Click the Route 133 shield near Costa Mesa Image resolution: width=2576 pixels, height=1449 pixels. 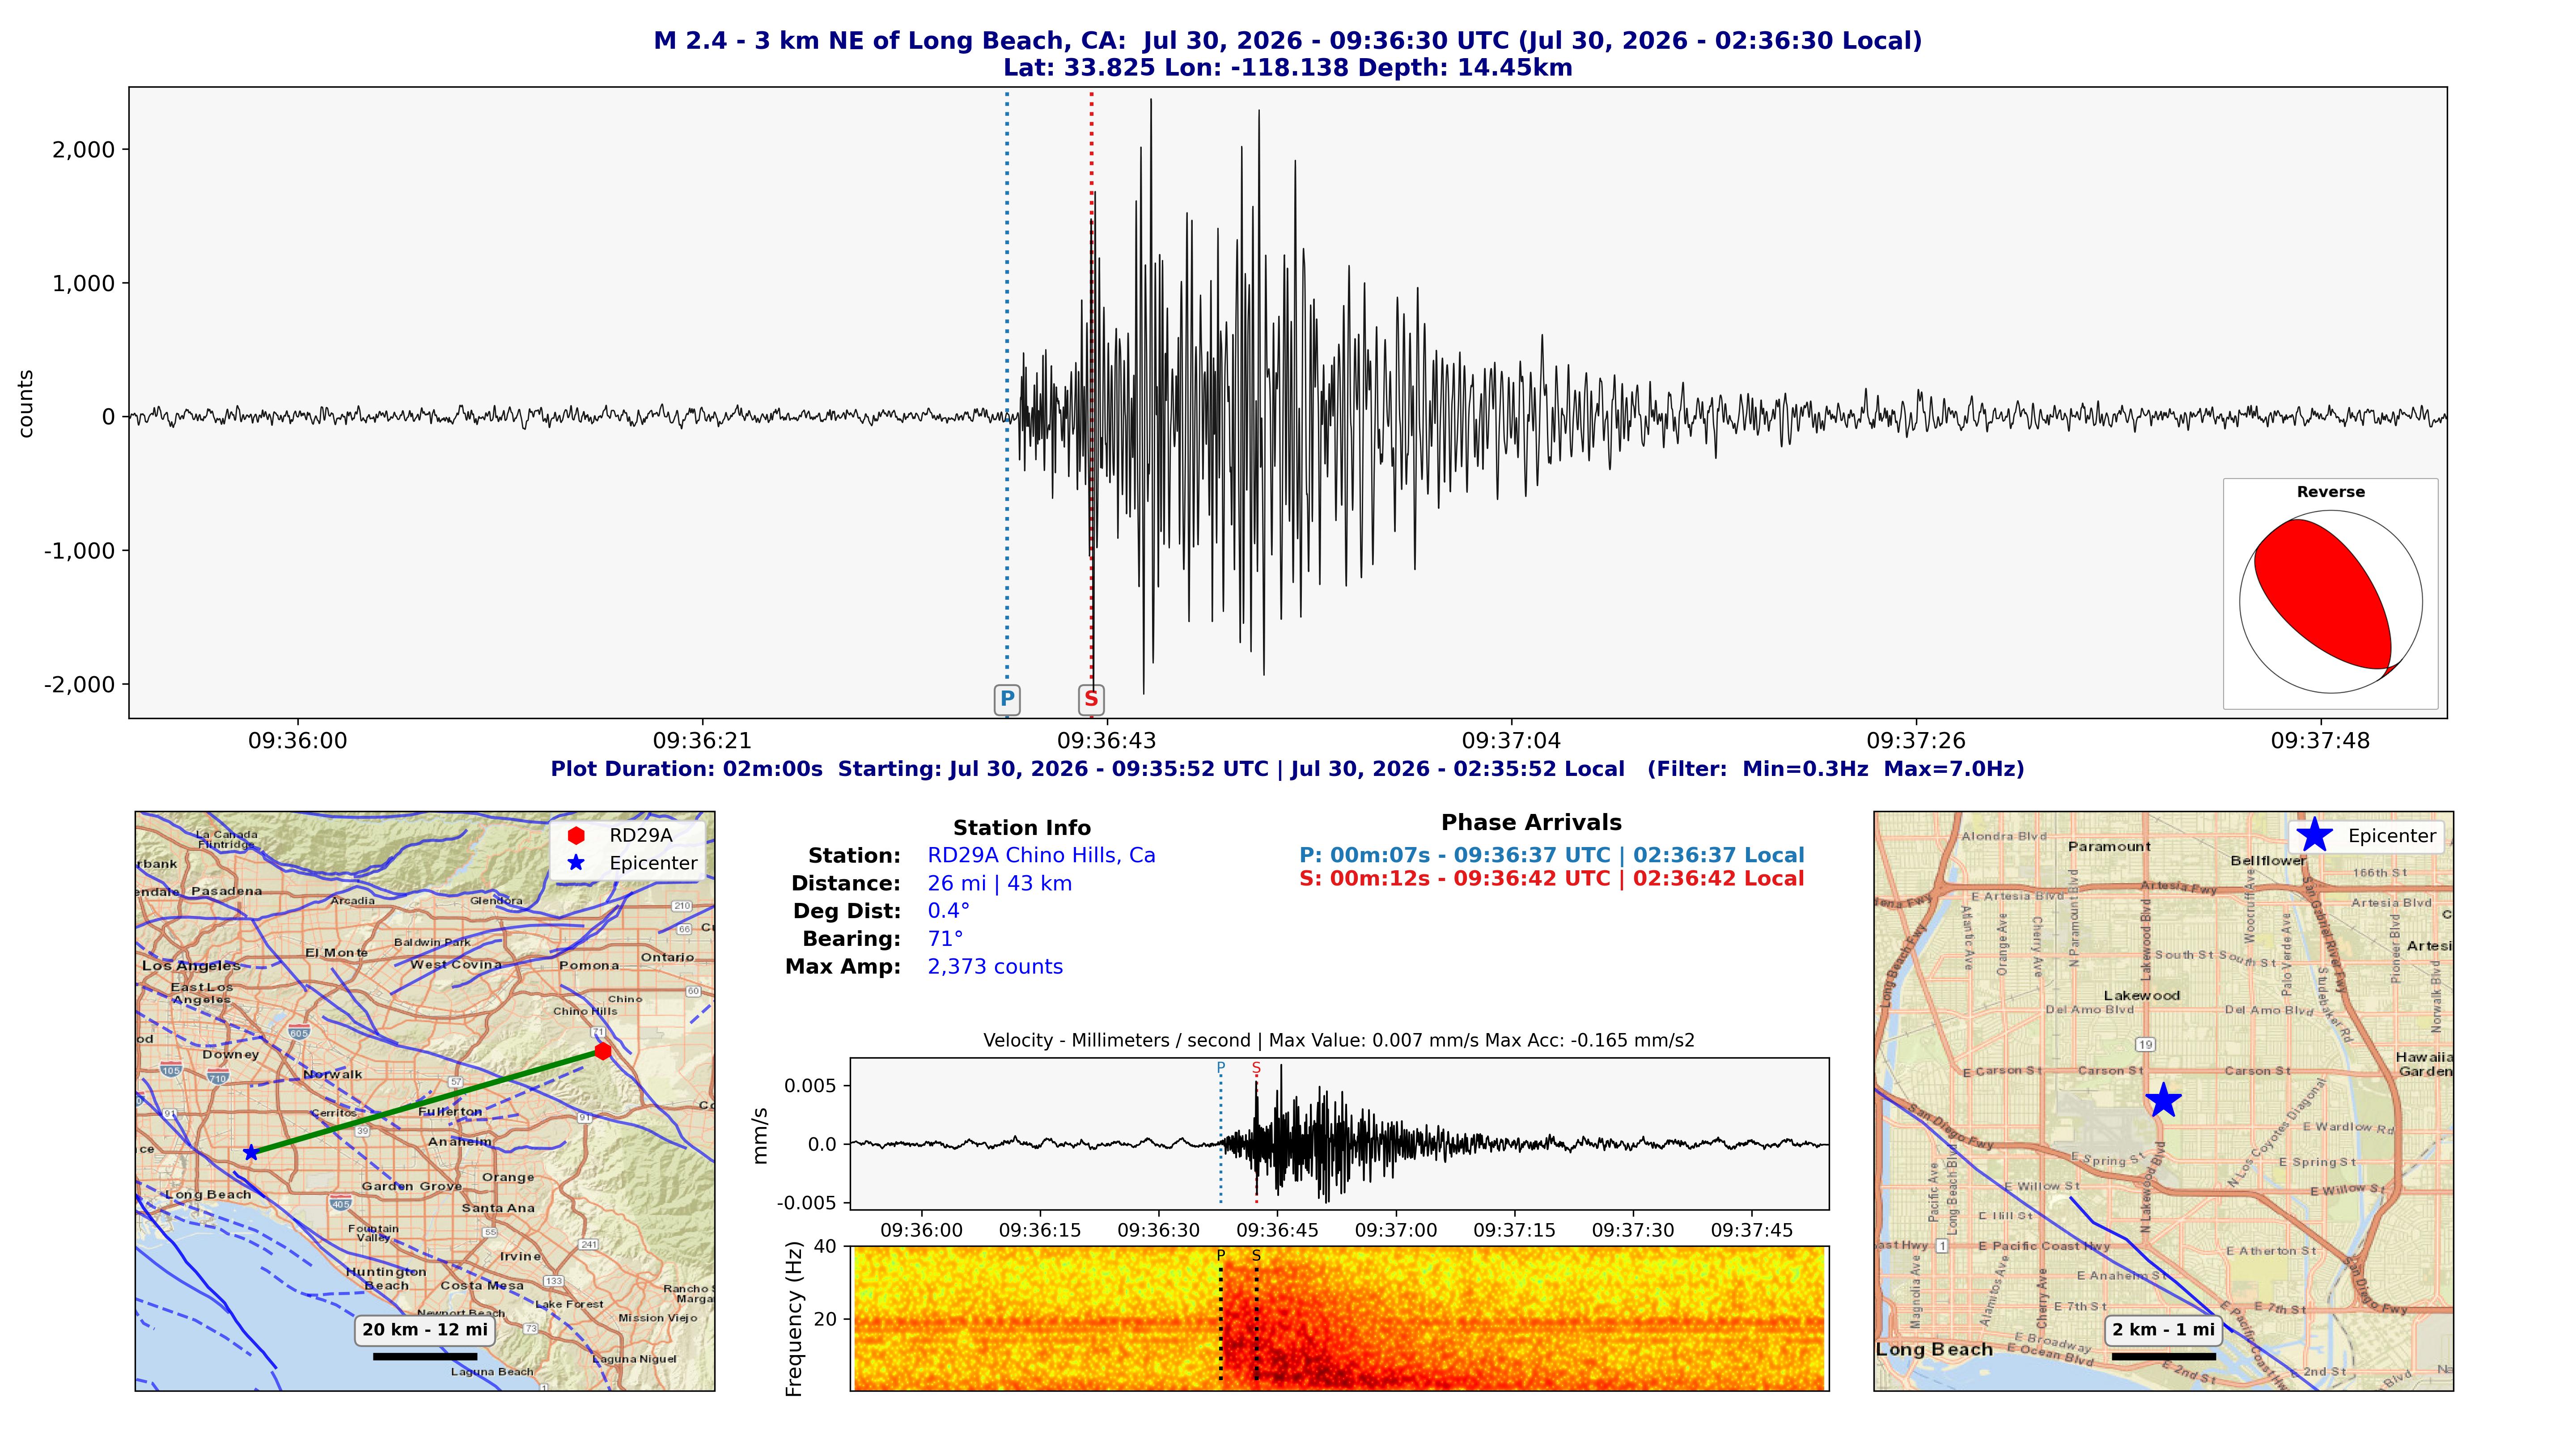(553, 1281)
